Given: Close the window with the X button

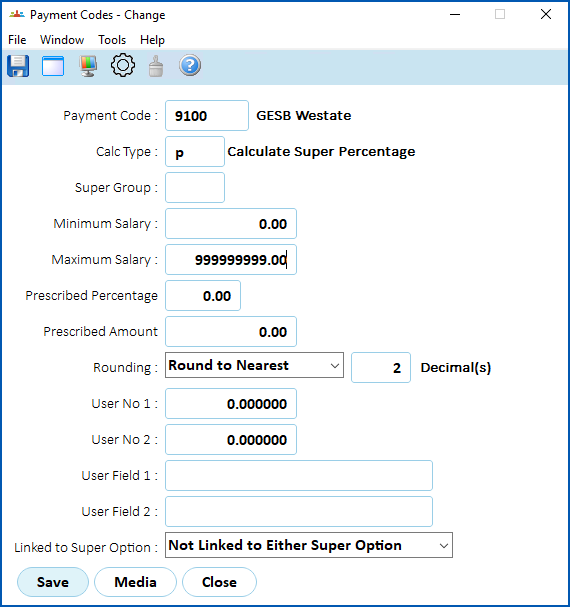Looking at the screenshot, I should (546, 14).
